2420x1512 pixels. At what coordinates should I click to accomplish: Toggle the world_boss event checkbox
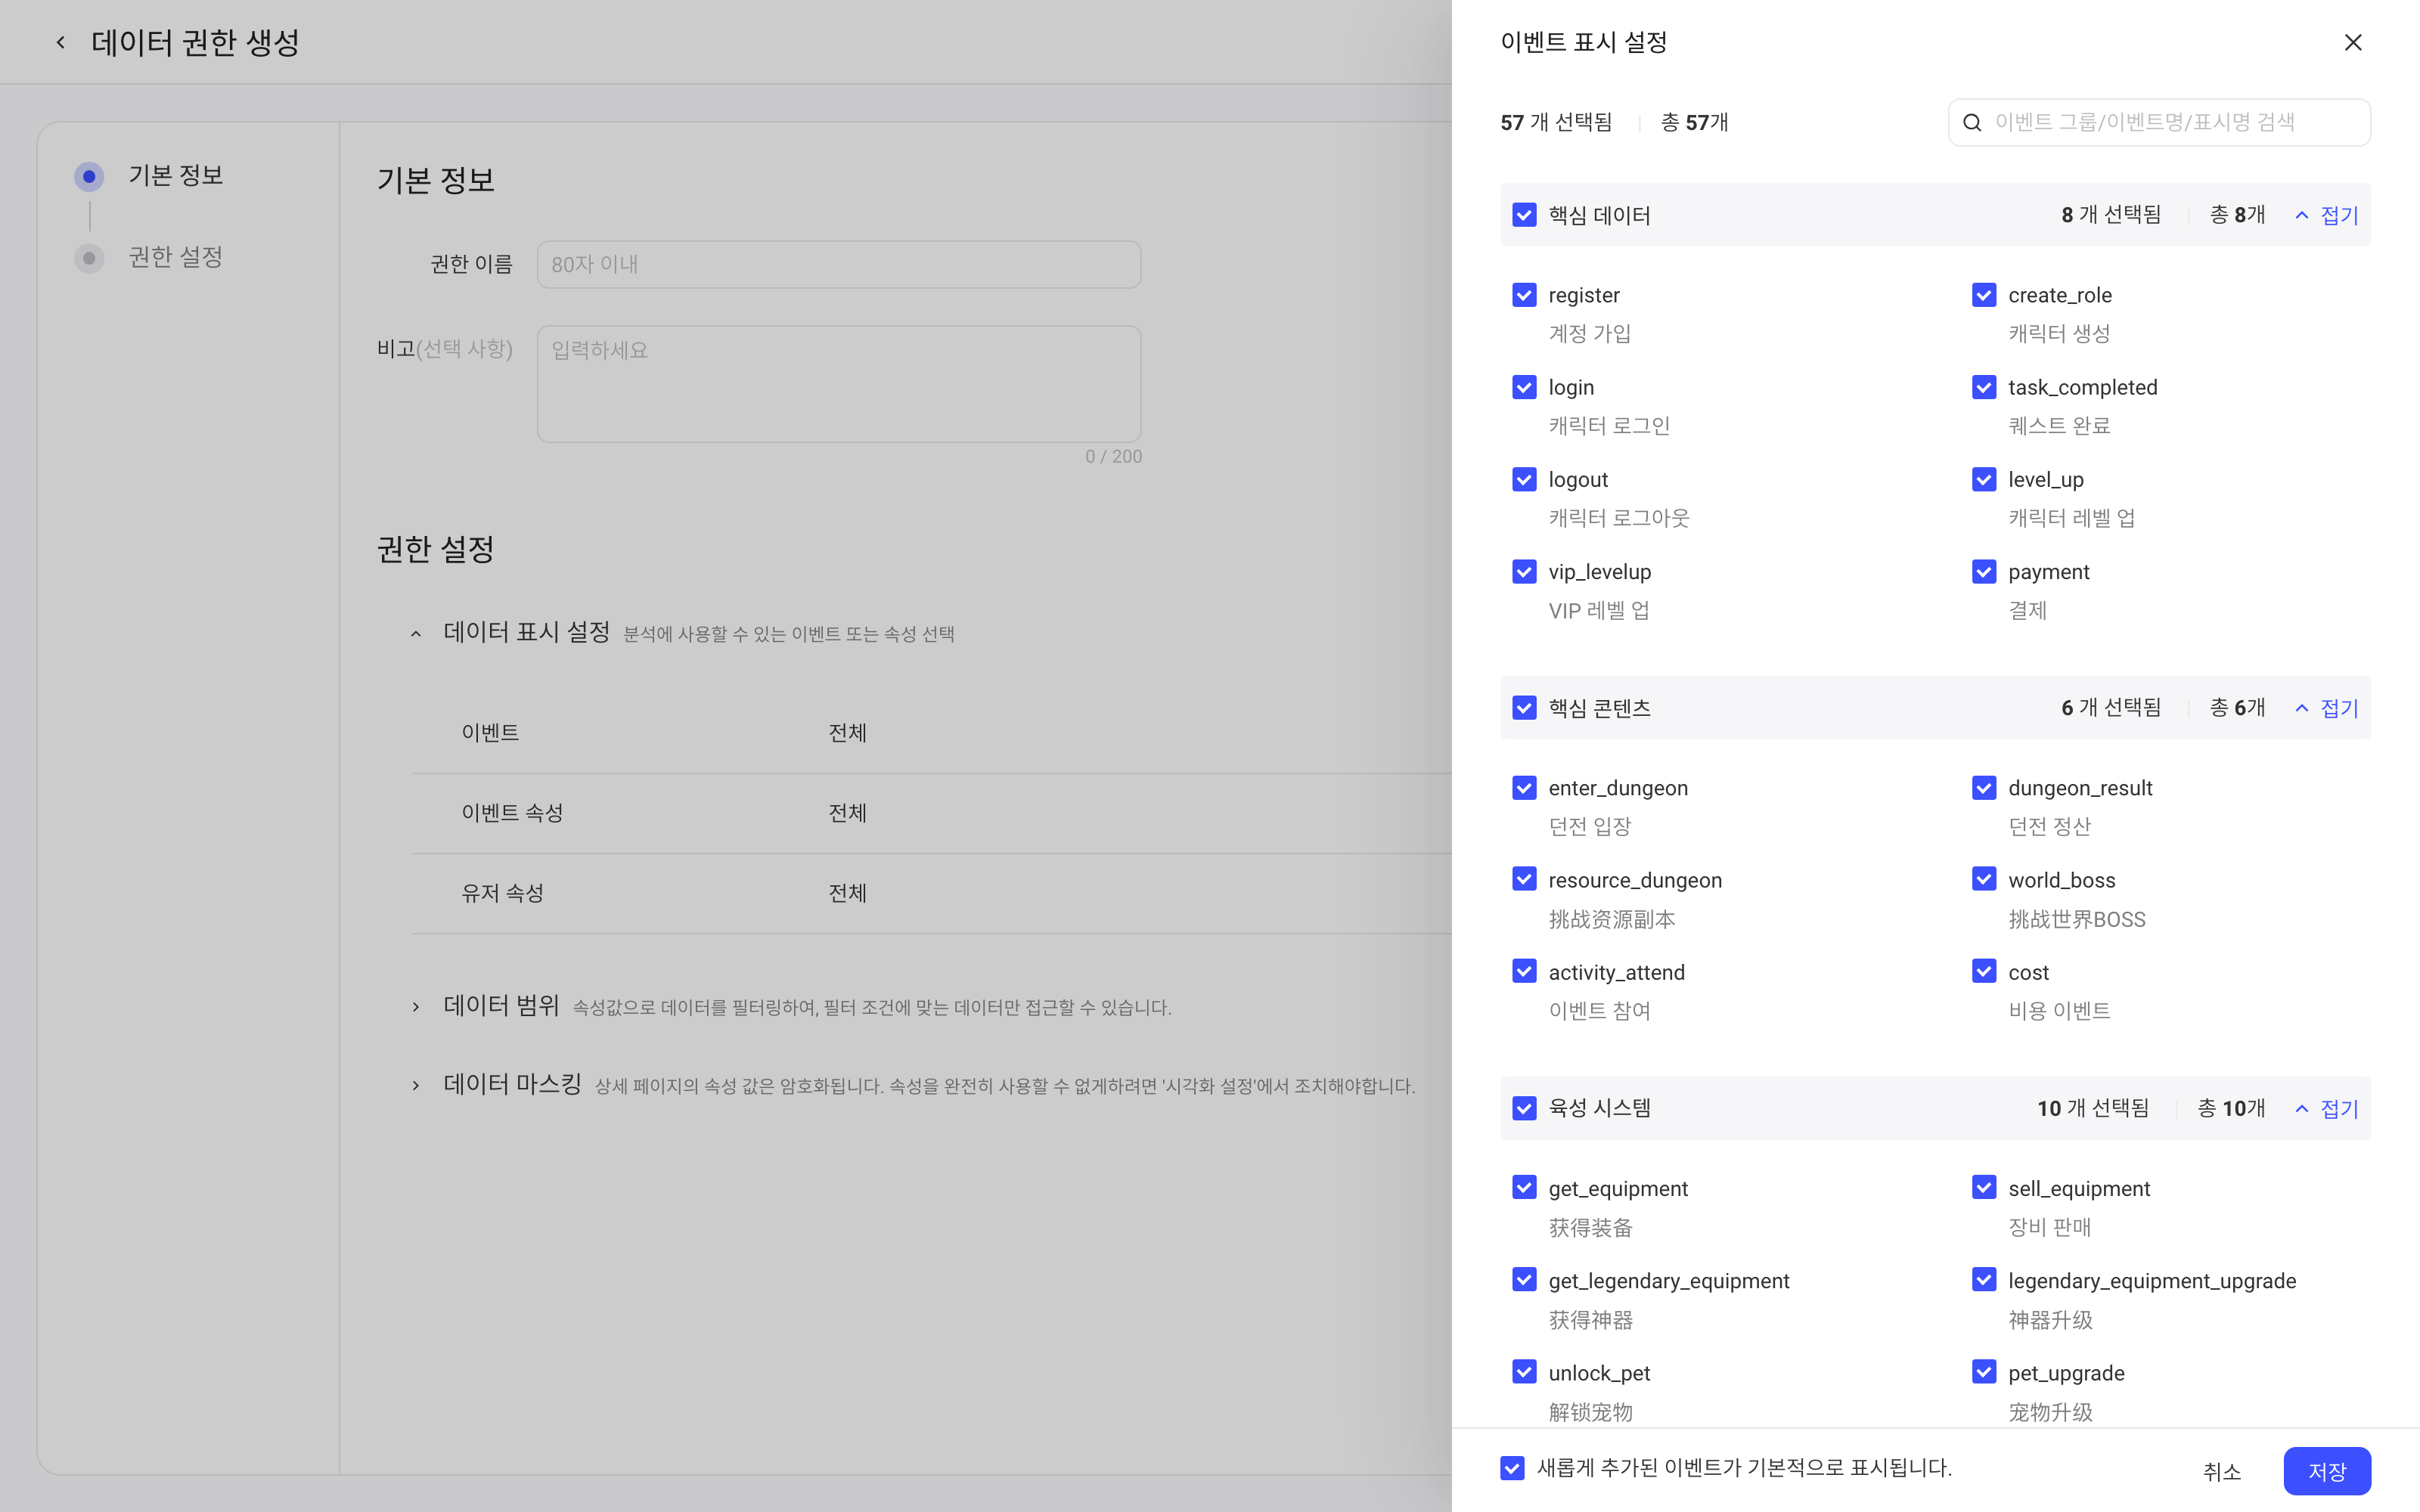point(1984,879)
